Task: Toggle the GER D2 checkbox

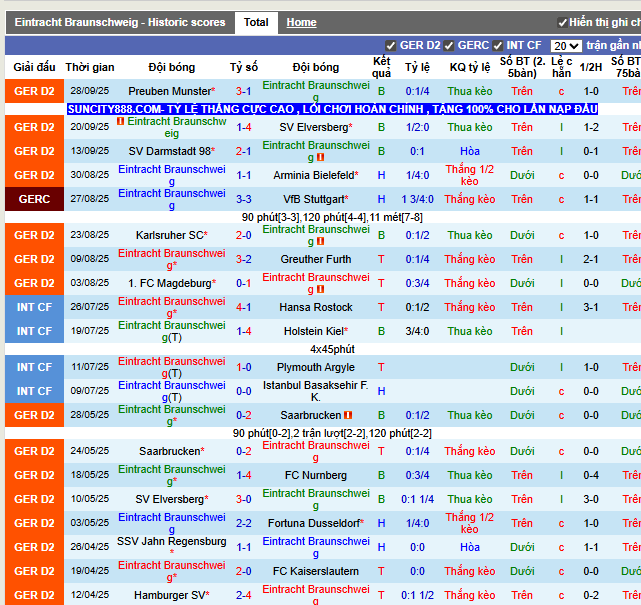Action: click(x=390, y=46)
